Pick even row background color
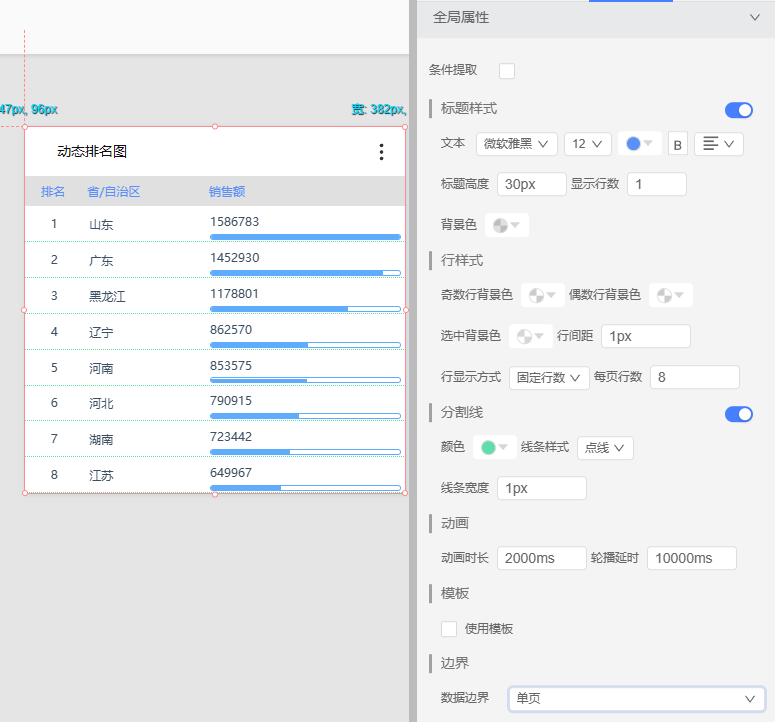Image resolution: width=775 pixels, height=722 pixels. coord(670,295)
